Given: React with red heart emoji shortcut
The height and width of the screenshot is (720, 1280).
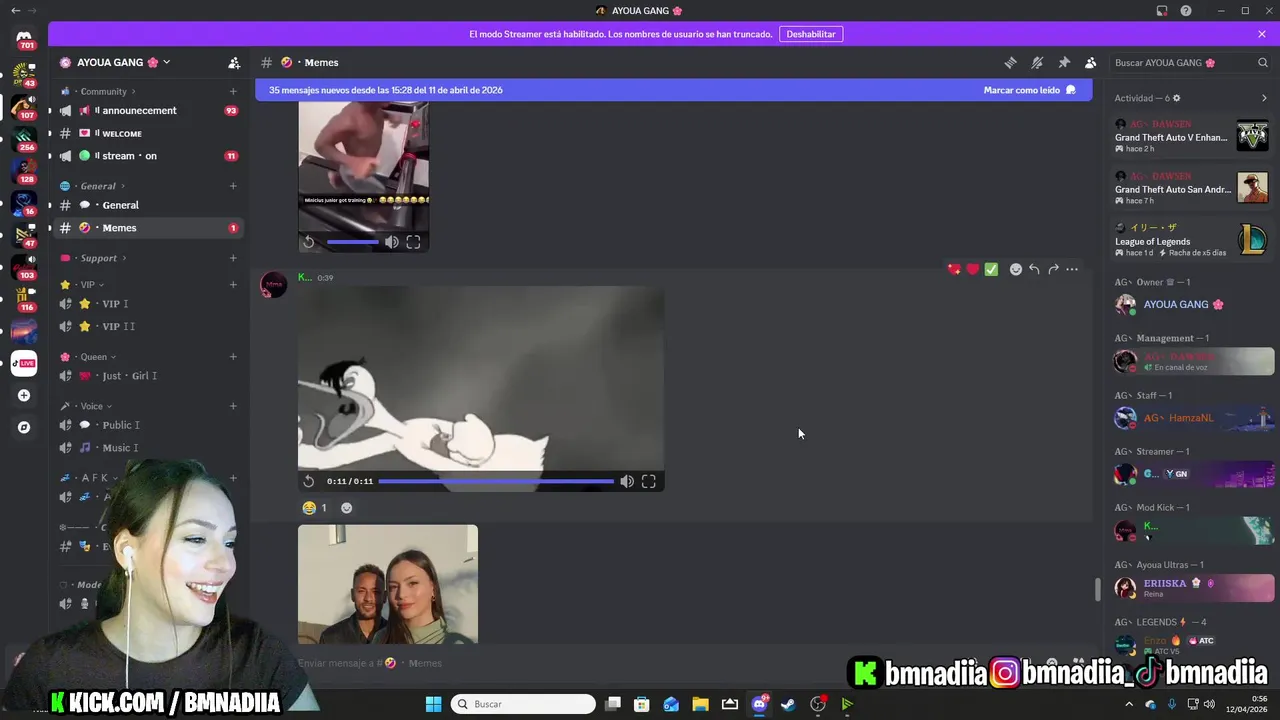Looking at the screenshot, I should click(x=972, y=269).
